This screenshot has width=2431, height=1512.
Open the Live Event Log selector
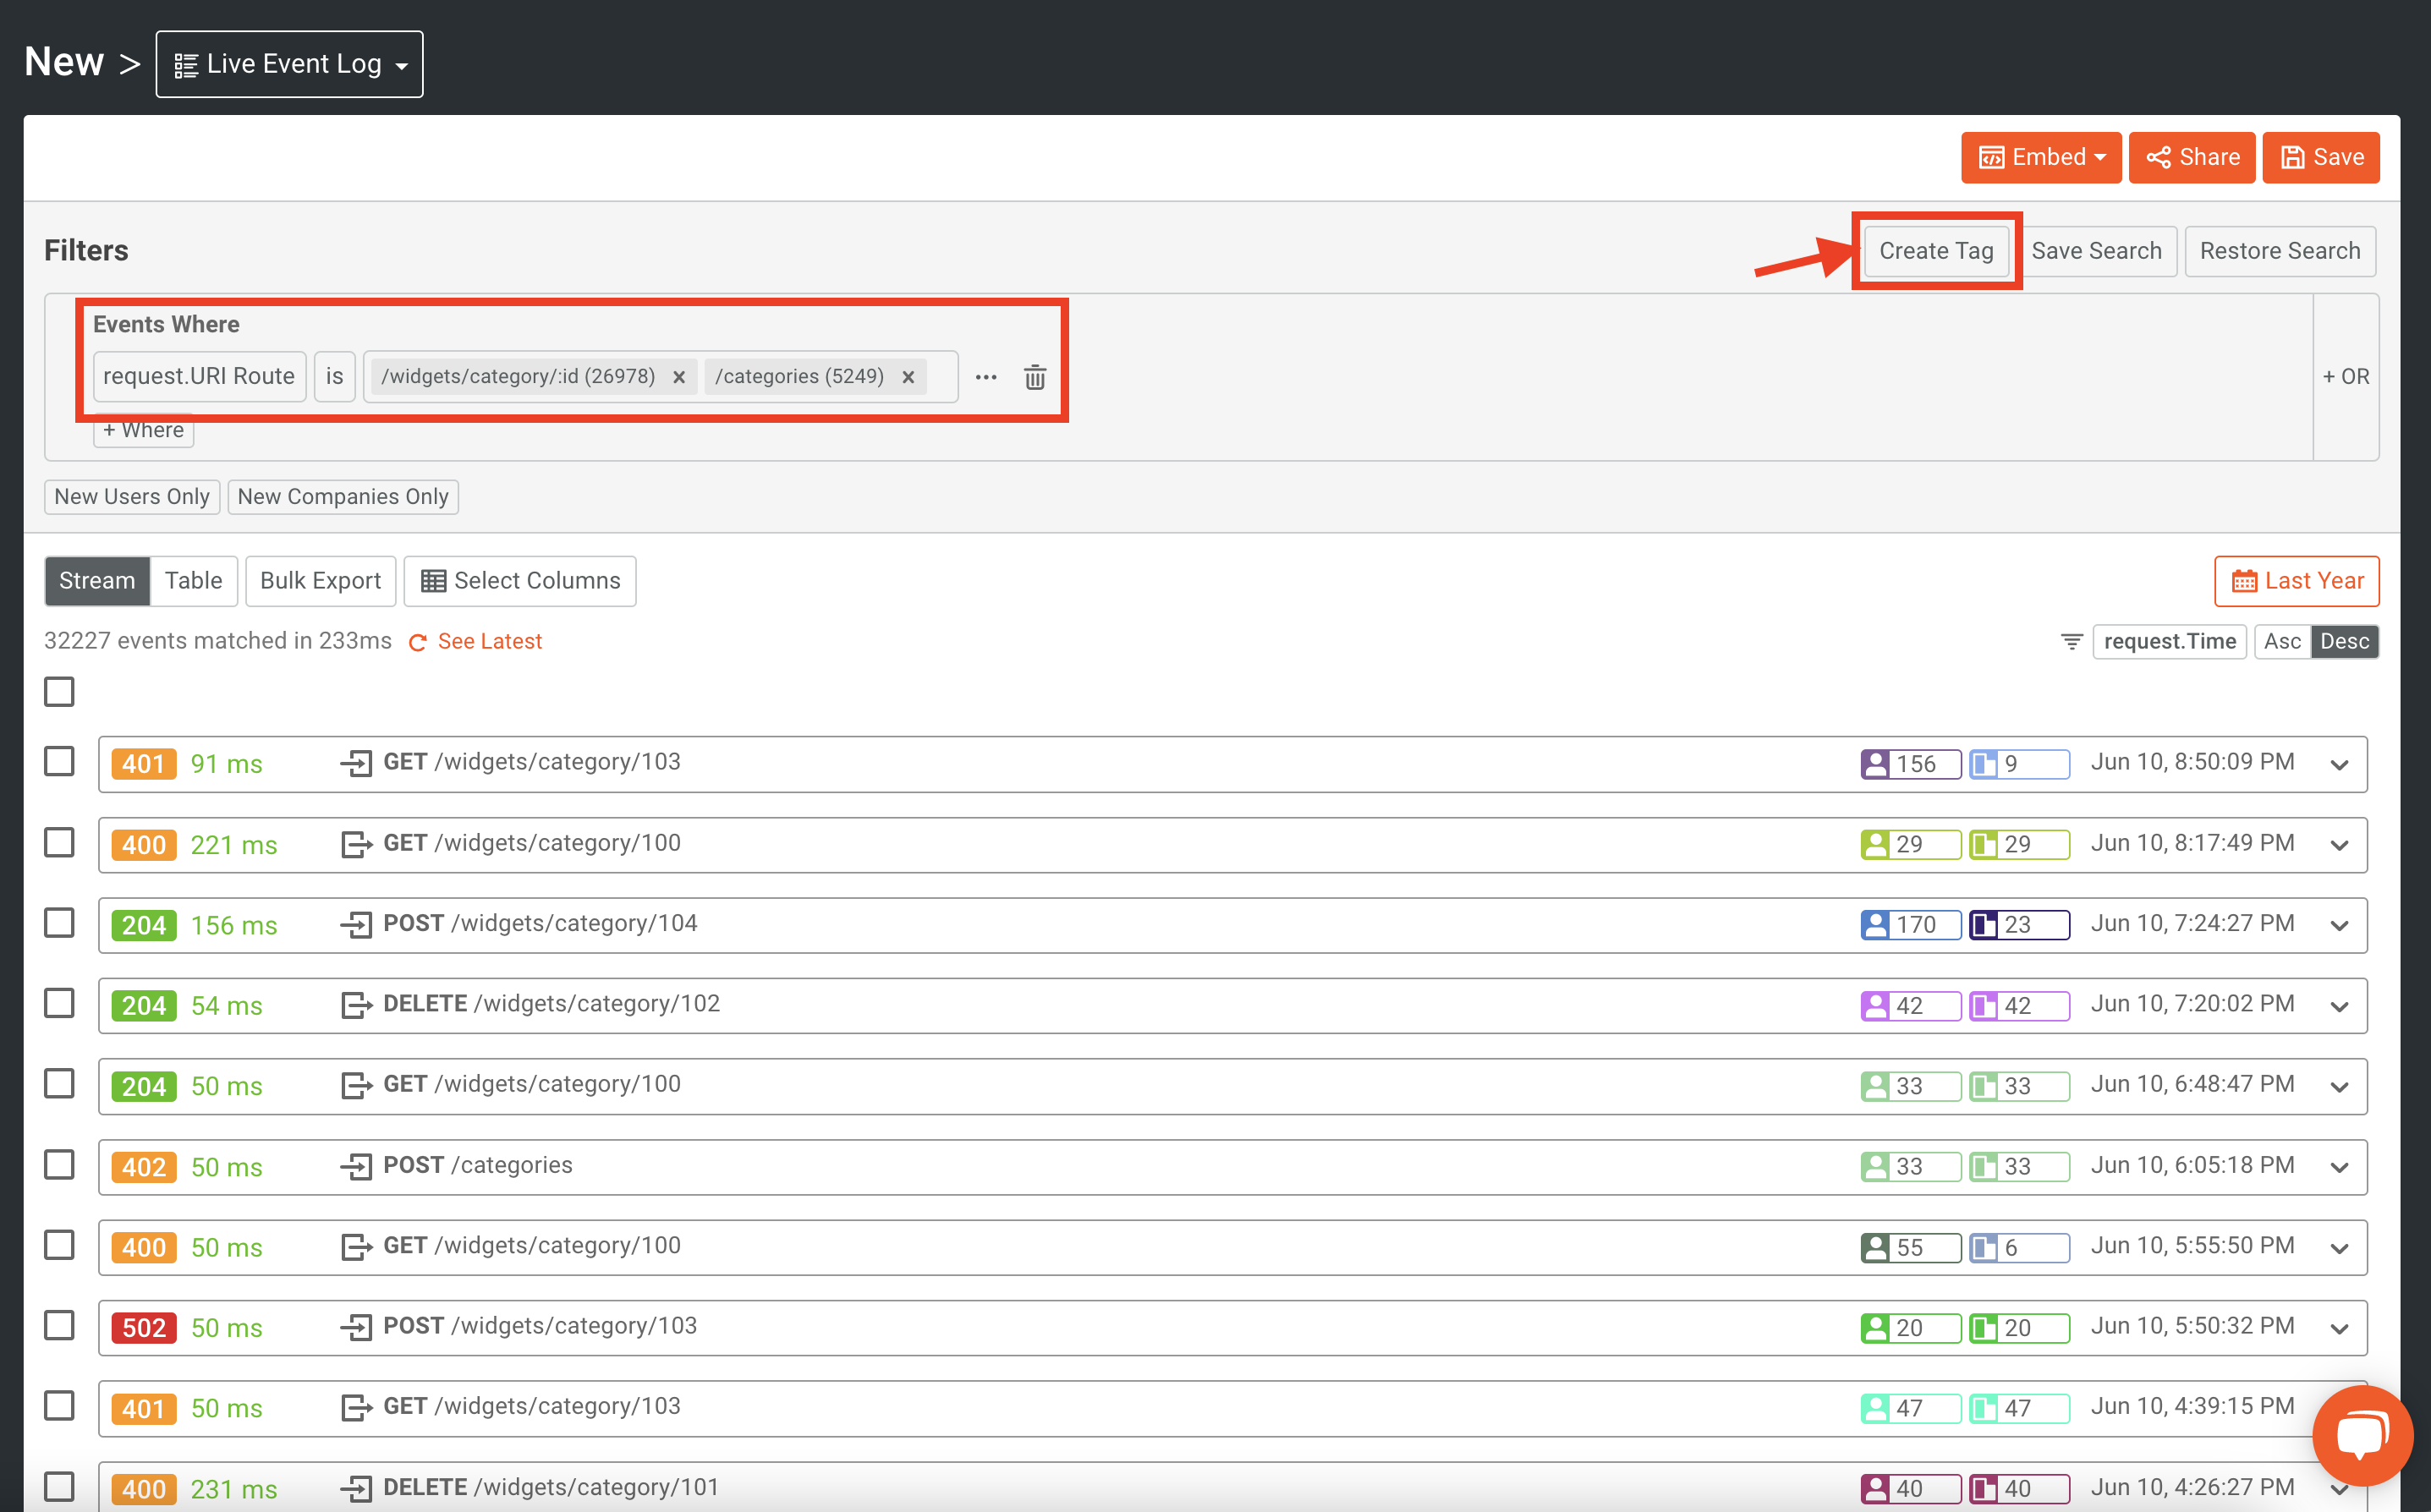click(289, 63)
